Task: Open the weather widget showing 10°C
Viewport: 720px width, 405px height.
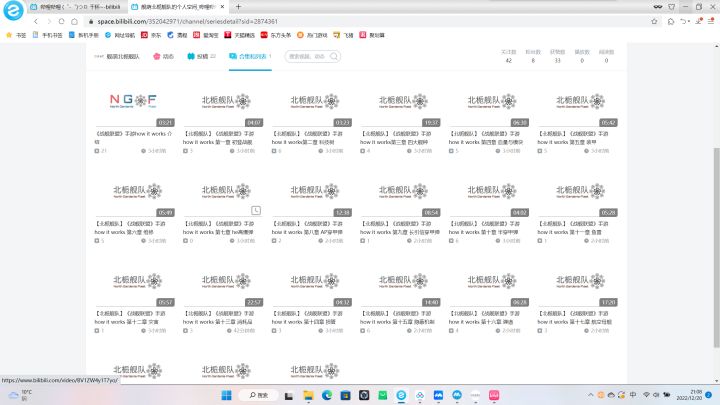Action: point(21,395)
